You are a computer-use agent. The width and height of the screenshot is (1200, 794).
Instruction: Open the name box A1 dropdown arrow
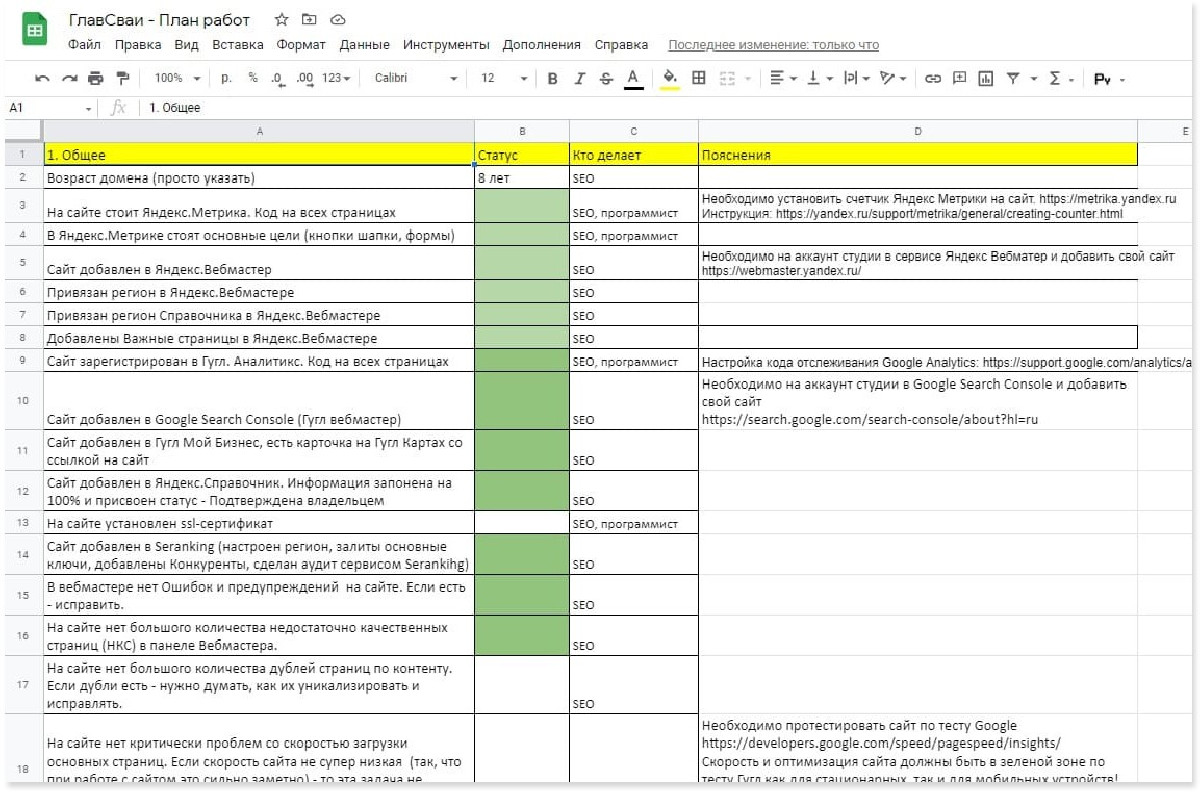point(89,108)
